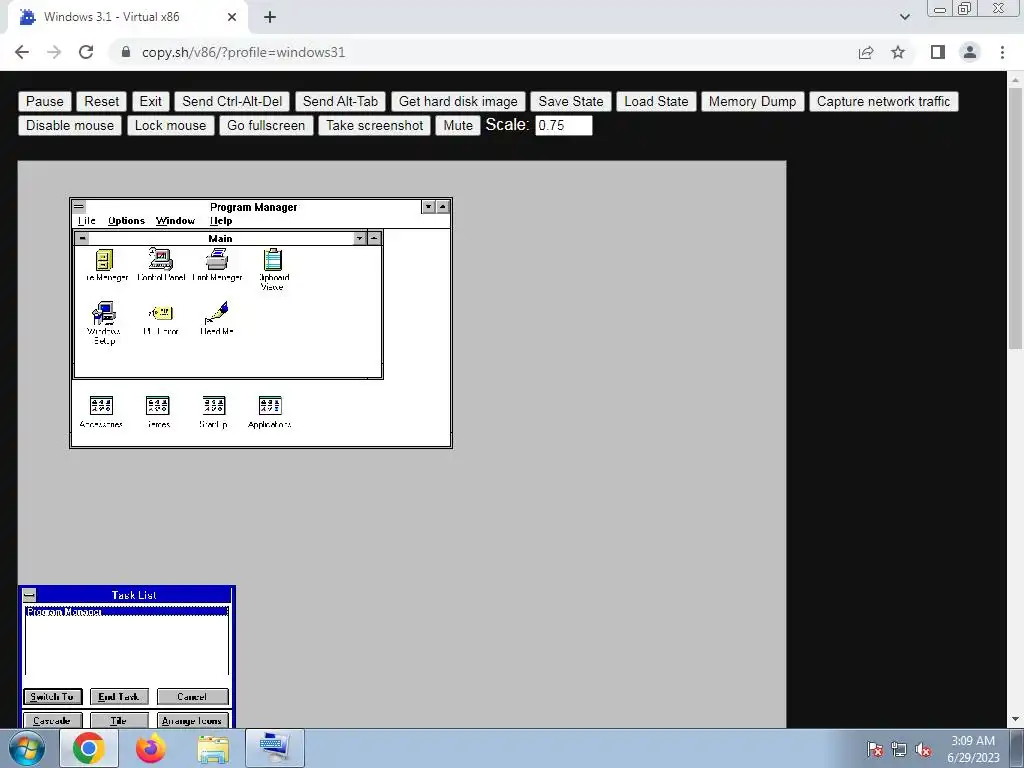Viewport: 1024px width, 768px height.
Task: Open Main group window control menu box
Action: pyautogui.click(x=82, y=238)
